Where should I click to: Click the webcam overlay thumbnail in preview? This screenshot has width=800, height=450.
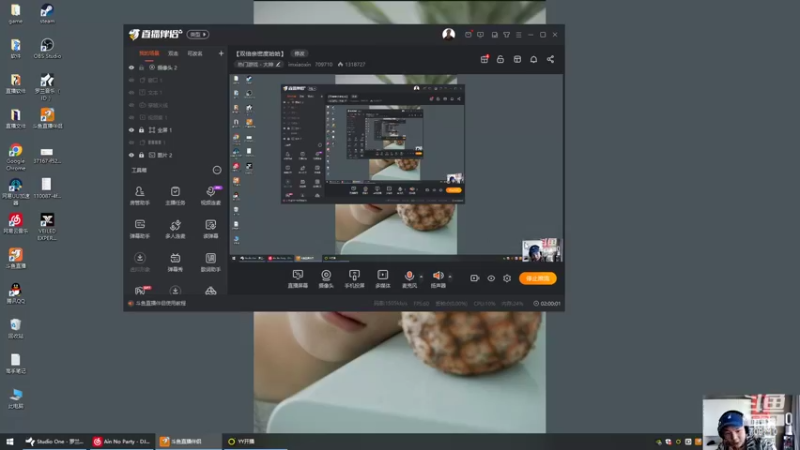click(x=541, y=249)
